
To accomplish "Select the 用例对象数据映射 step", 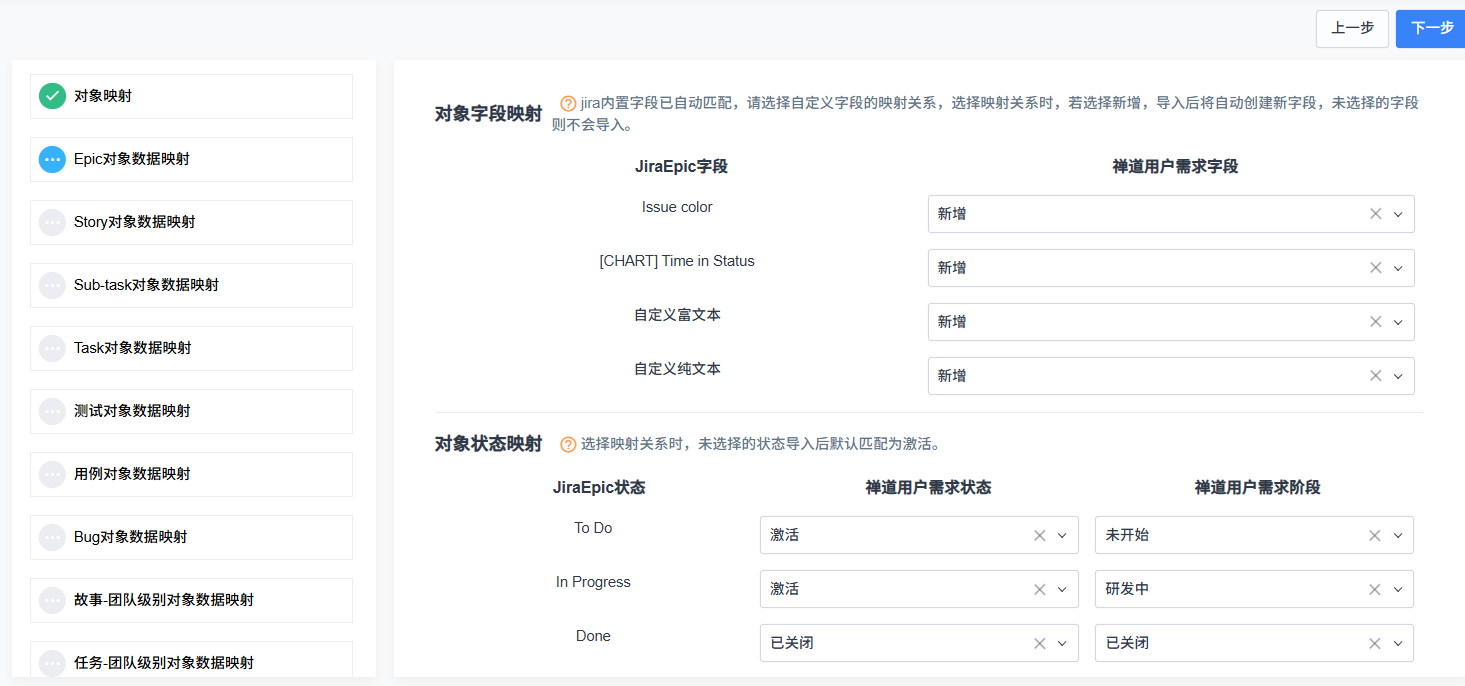I will pyautogui.click(x=191, y=474).
